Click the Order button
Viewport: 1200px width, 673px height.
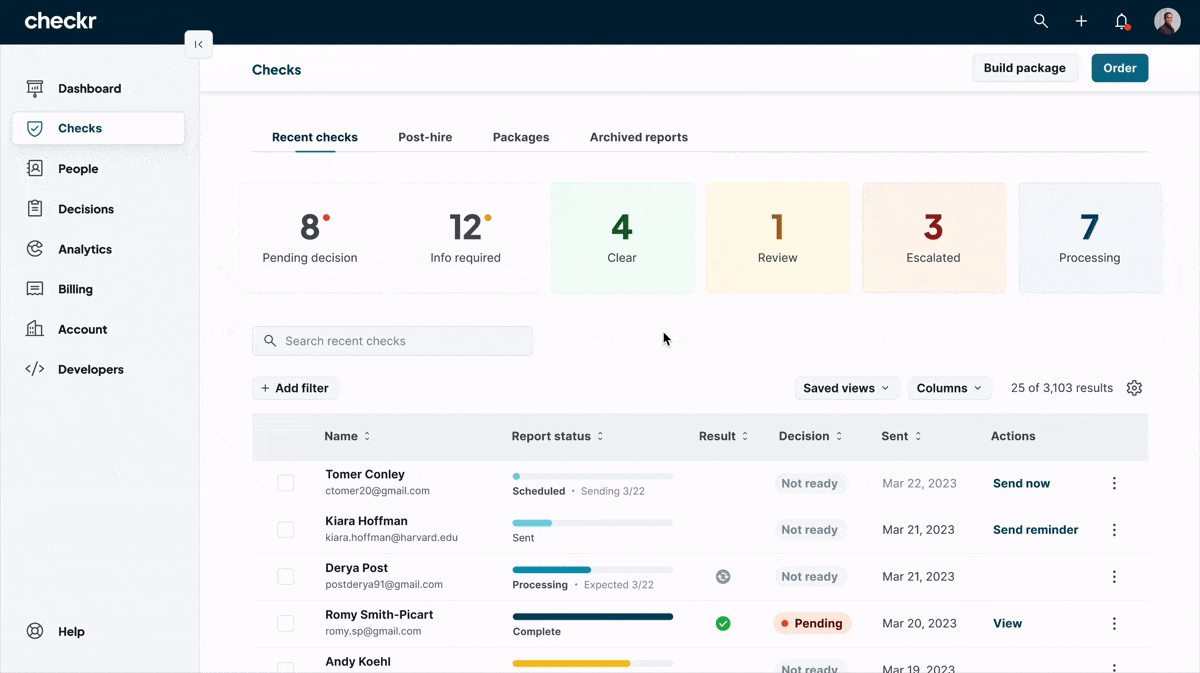coord(1119,68)
